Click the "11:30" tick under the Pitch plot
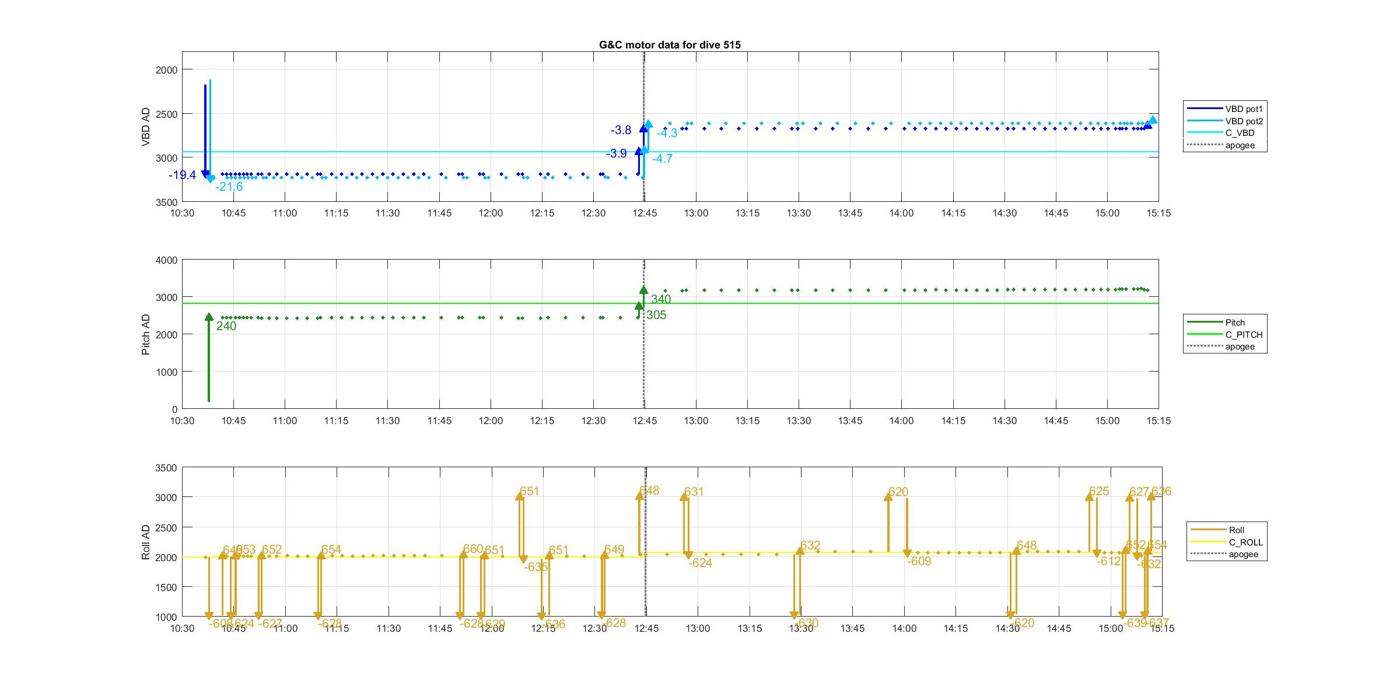The width and height of the screenshot is (1400, 693). [387, 420]
